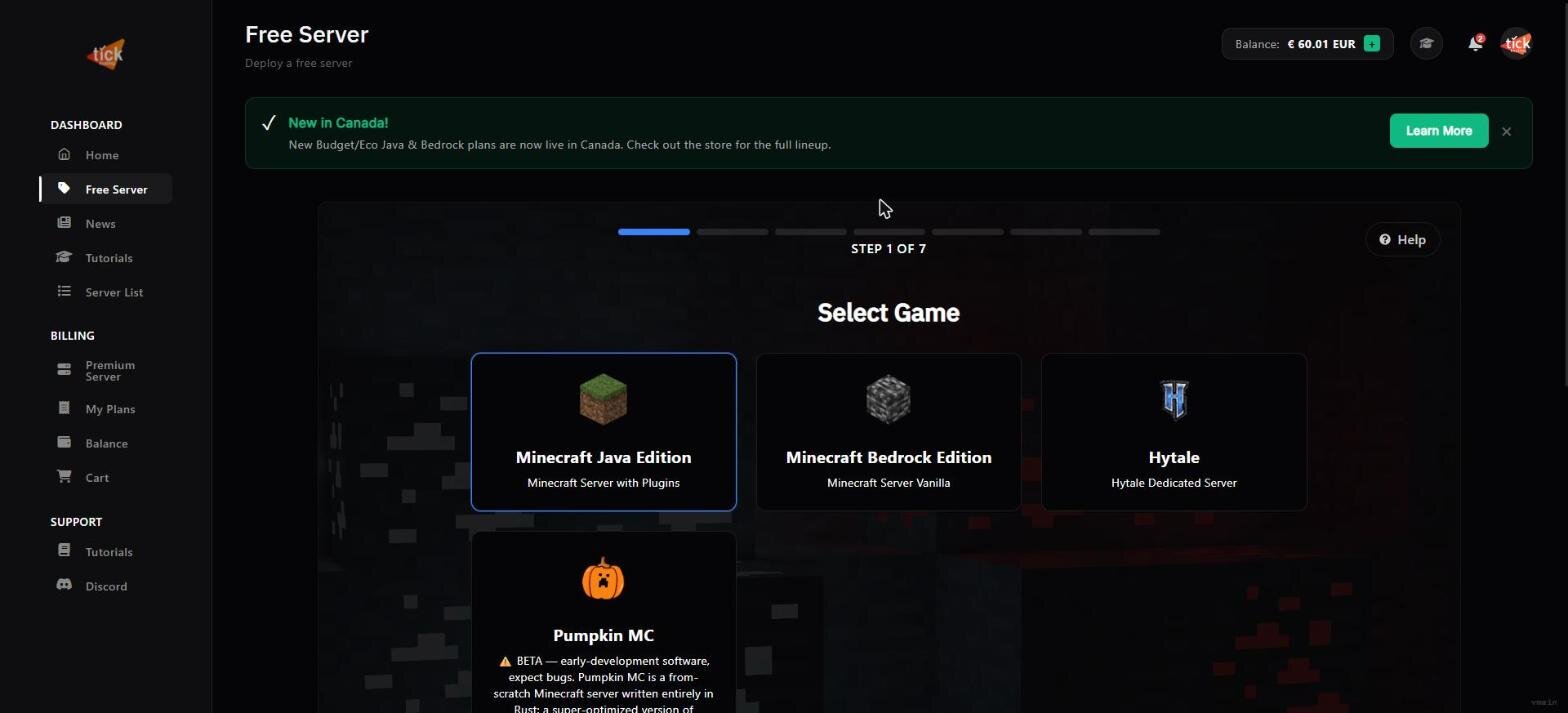Open Server List page
1568x713 pixels.
[105, 292]
